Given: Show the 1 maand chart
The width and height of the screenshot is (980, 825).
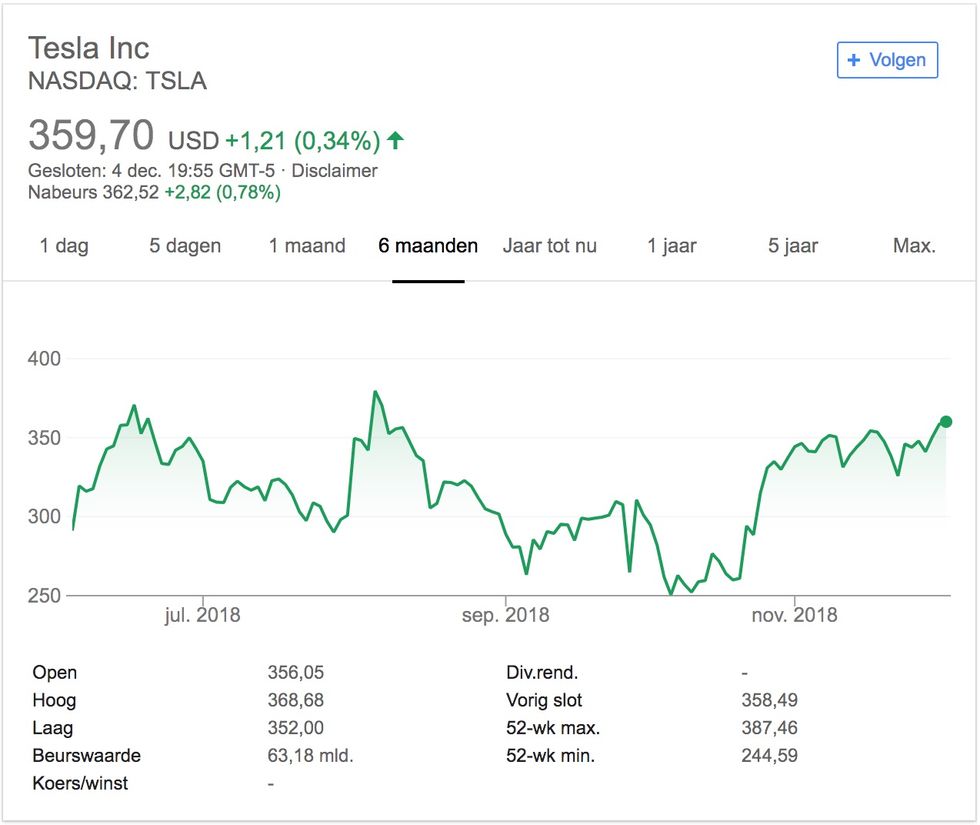Looking at the screenshot, I should 307,246.
